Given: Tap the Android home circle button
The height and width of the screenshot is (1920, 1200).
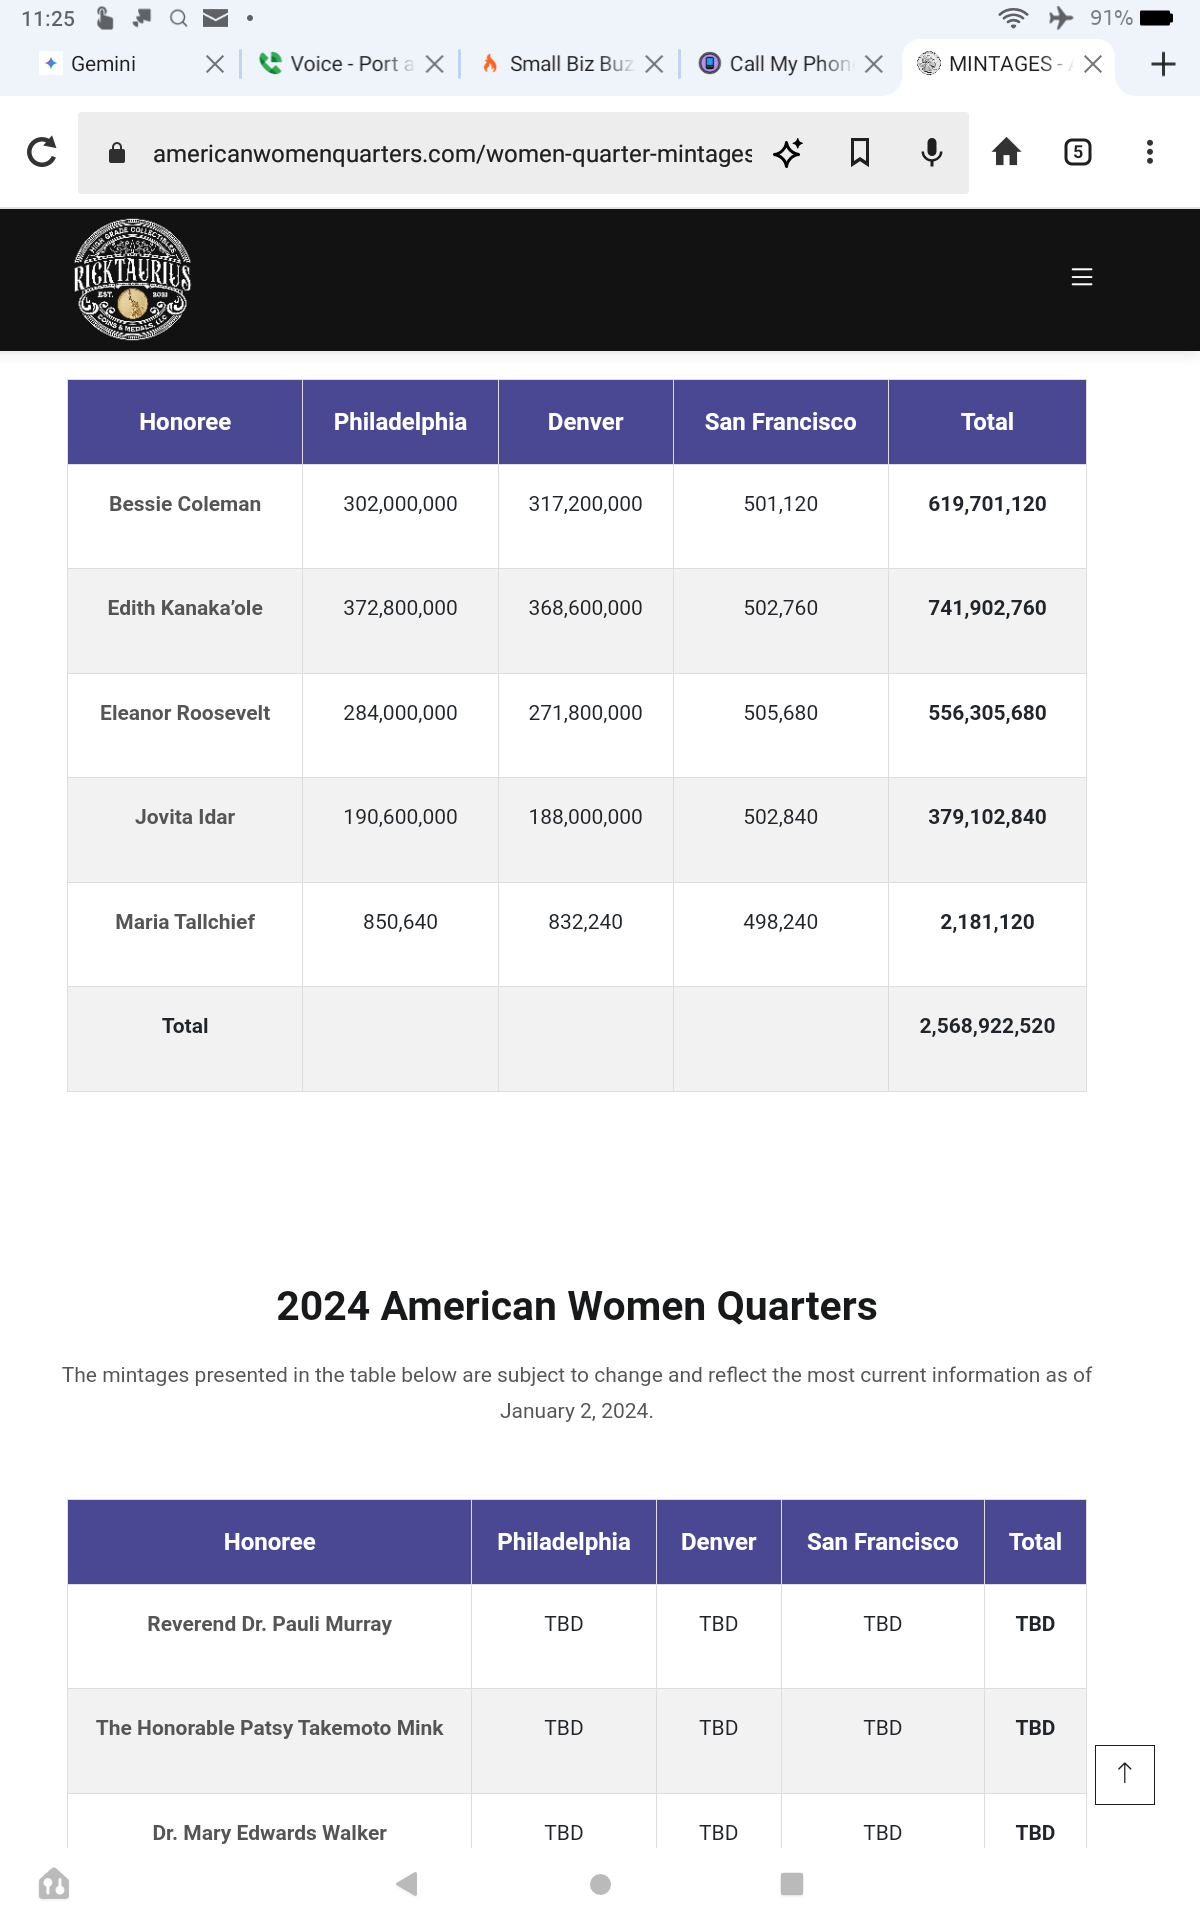Looking at the screenshot, I should pyautogui.click(x=600, y=1884).
